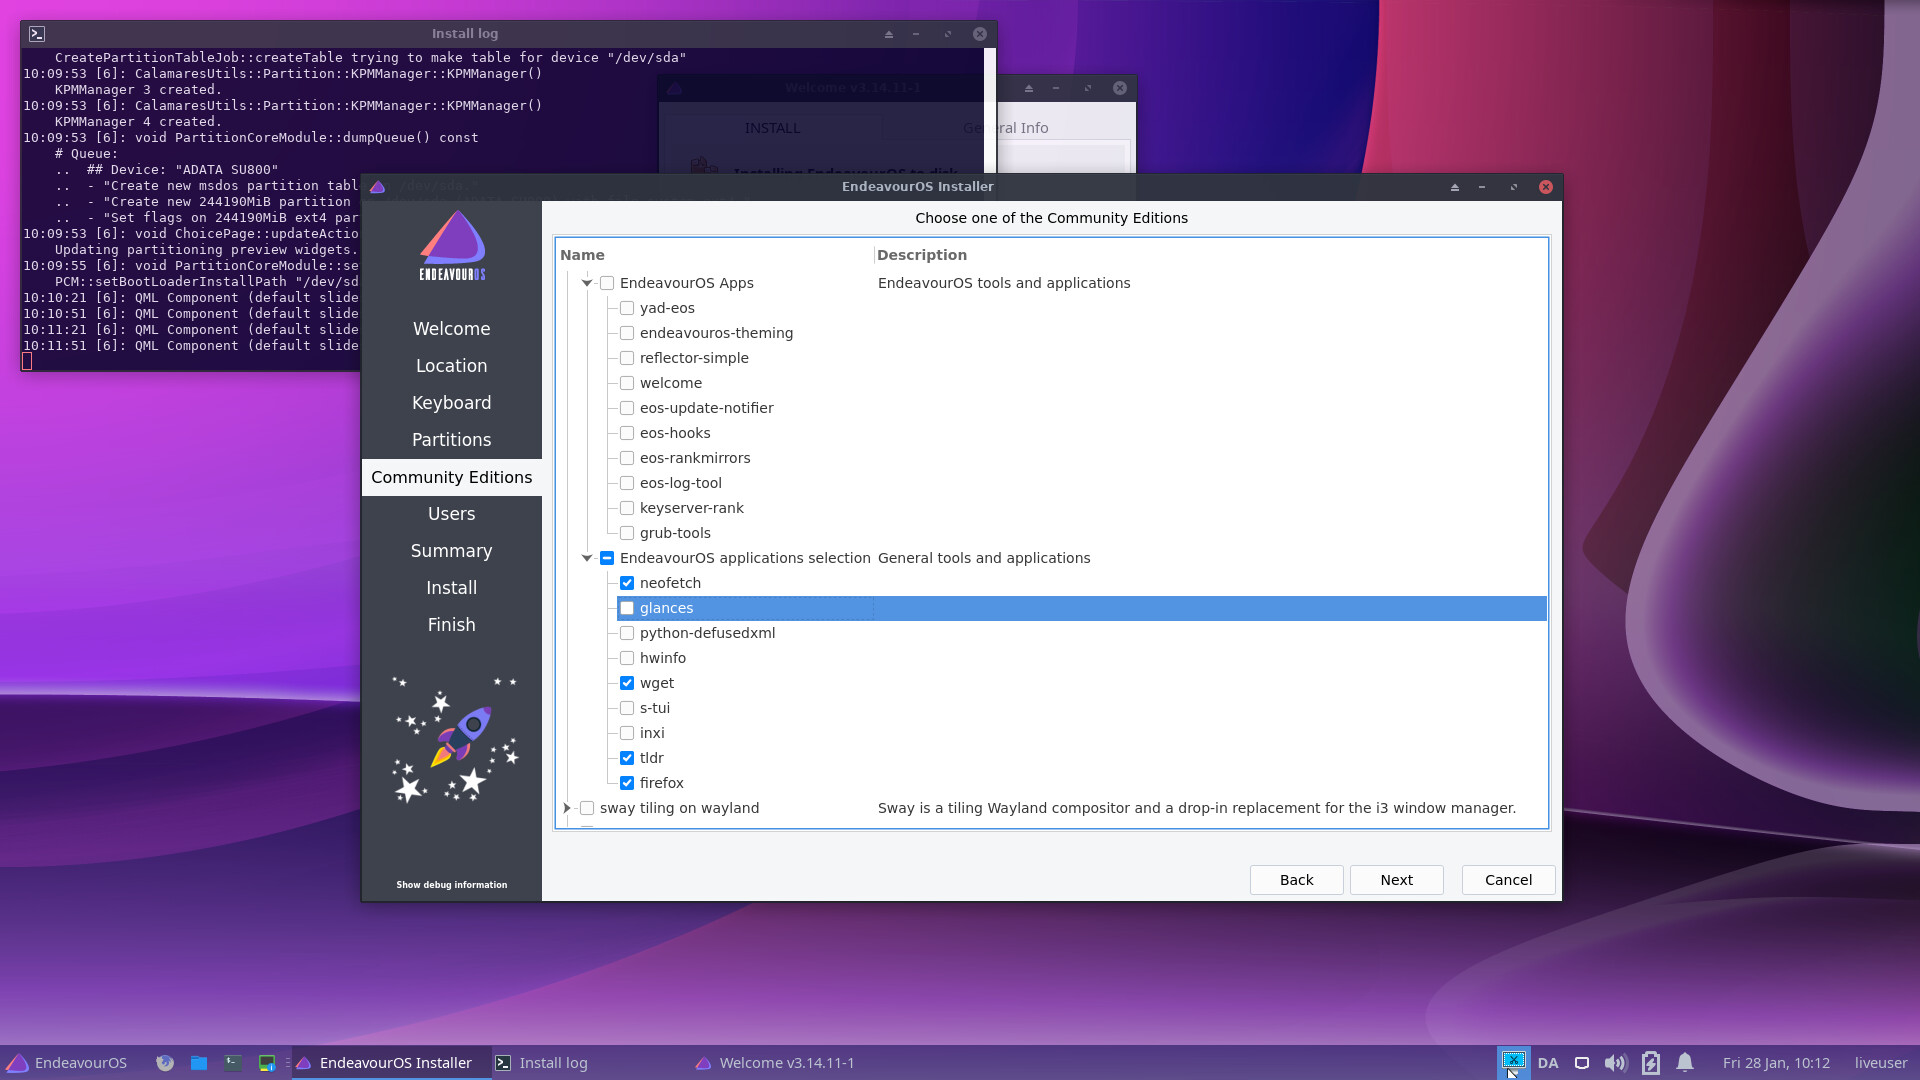Close the Install log window
Screen dimensions: 1920x1080
point(980,34)
